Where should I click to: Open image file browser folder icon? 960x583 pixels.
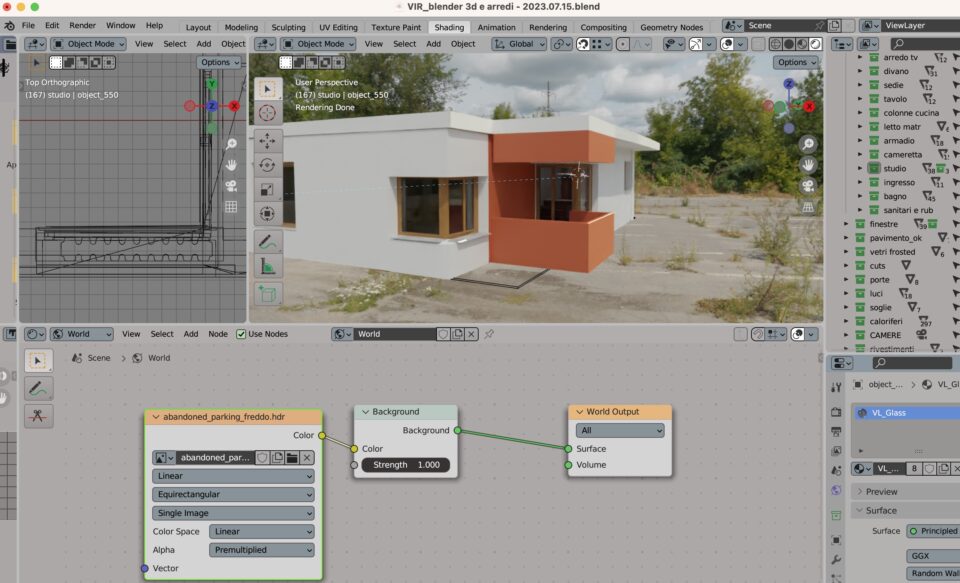pyautogui.click(x=292, y=457)
